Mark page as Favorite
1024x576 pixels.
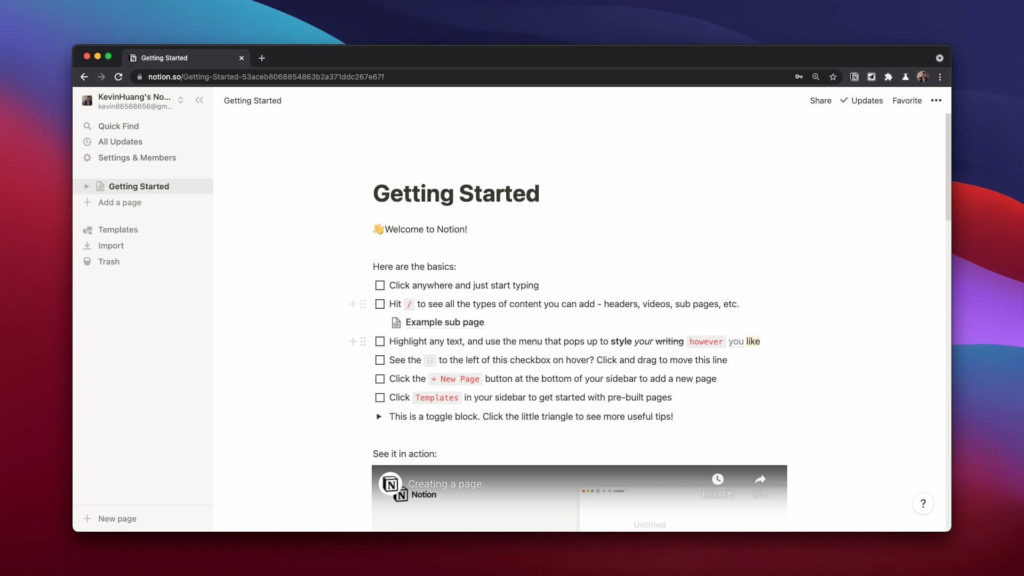click(x=906, y=101)
